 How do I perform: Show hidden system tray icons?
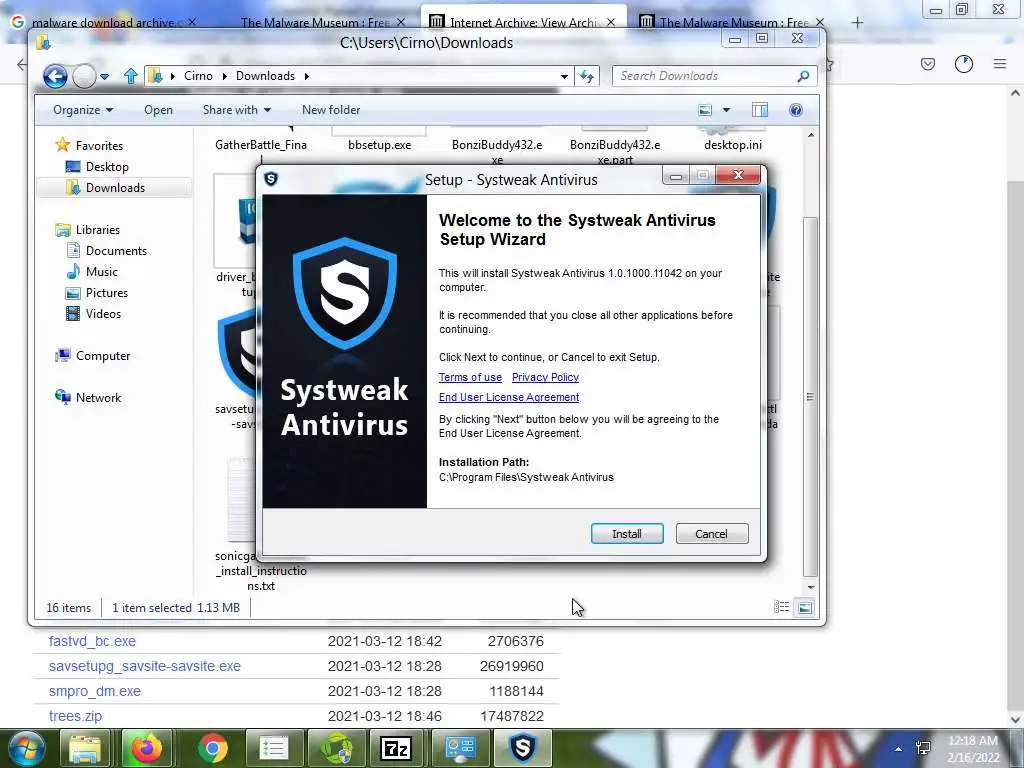(x=899, y=748)
